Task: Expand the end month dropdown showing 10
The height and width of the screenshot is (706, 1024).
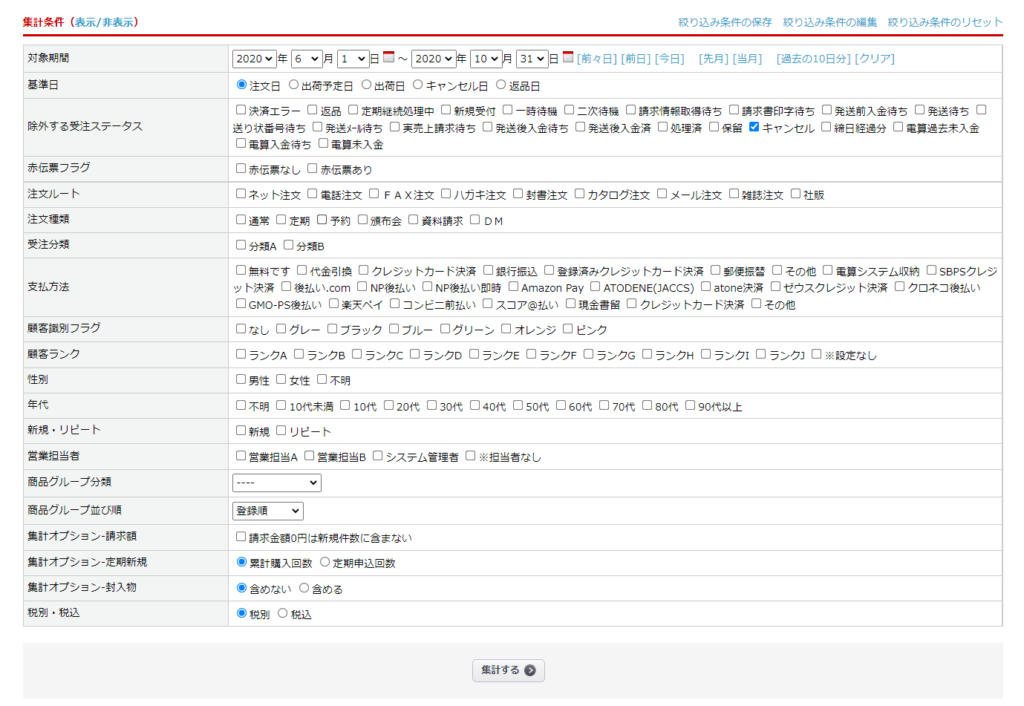Action: (490, 59)
